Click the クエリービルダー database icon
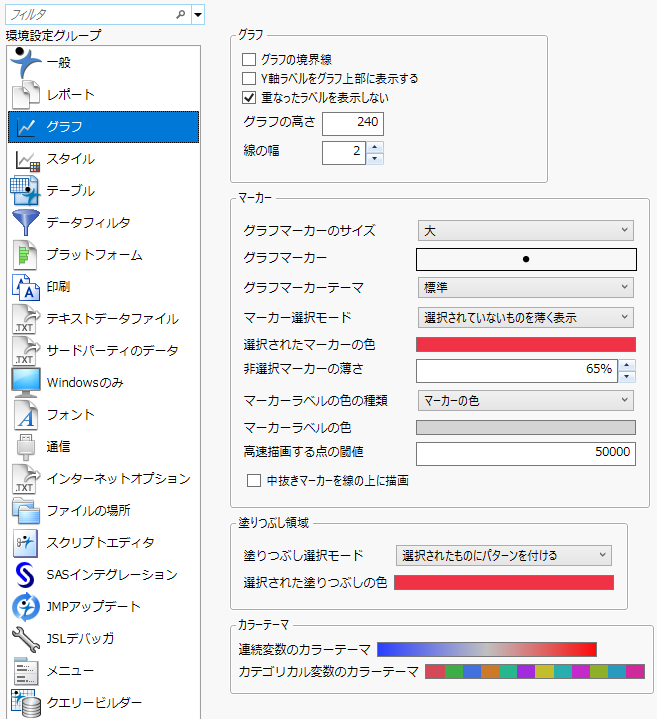Viewport: 657px width, 719px height. (x=26, y=703)
